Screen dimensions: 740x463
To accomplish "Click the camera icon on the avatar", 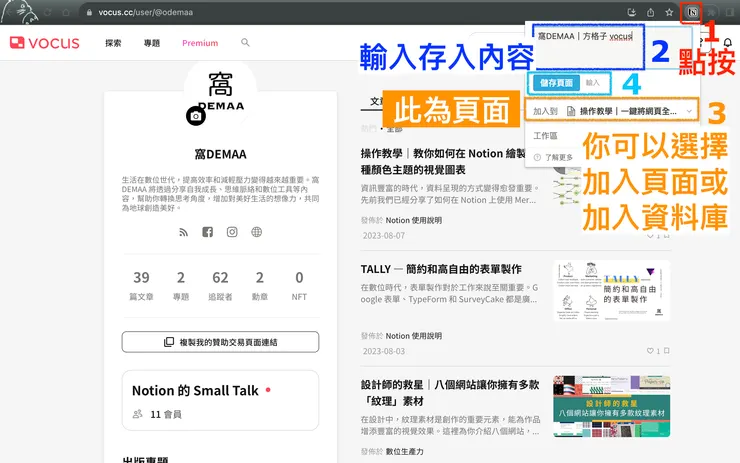I will [x=196, y=116].
